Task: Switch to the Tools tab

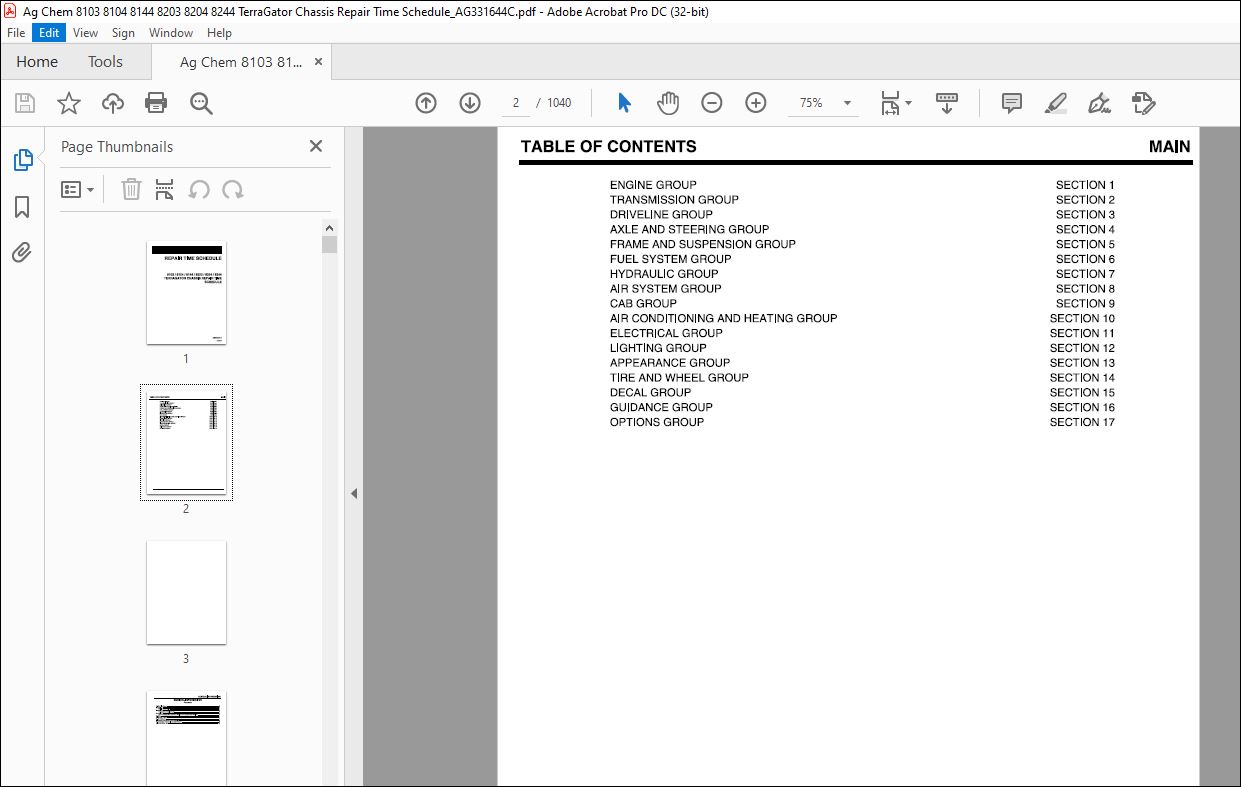Action: click(x=105, y=62)
